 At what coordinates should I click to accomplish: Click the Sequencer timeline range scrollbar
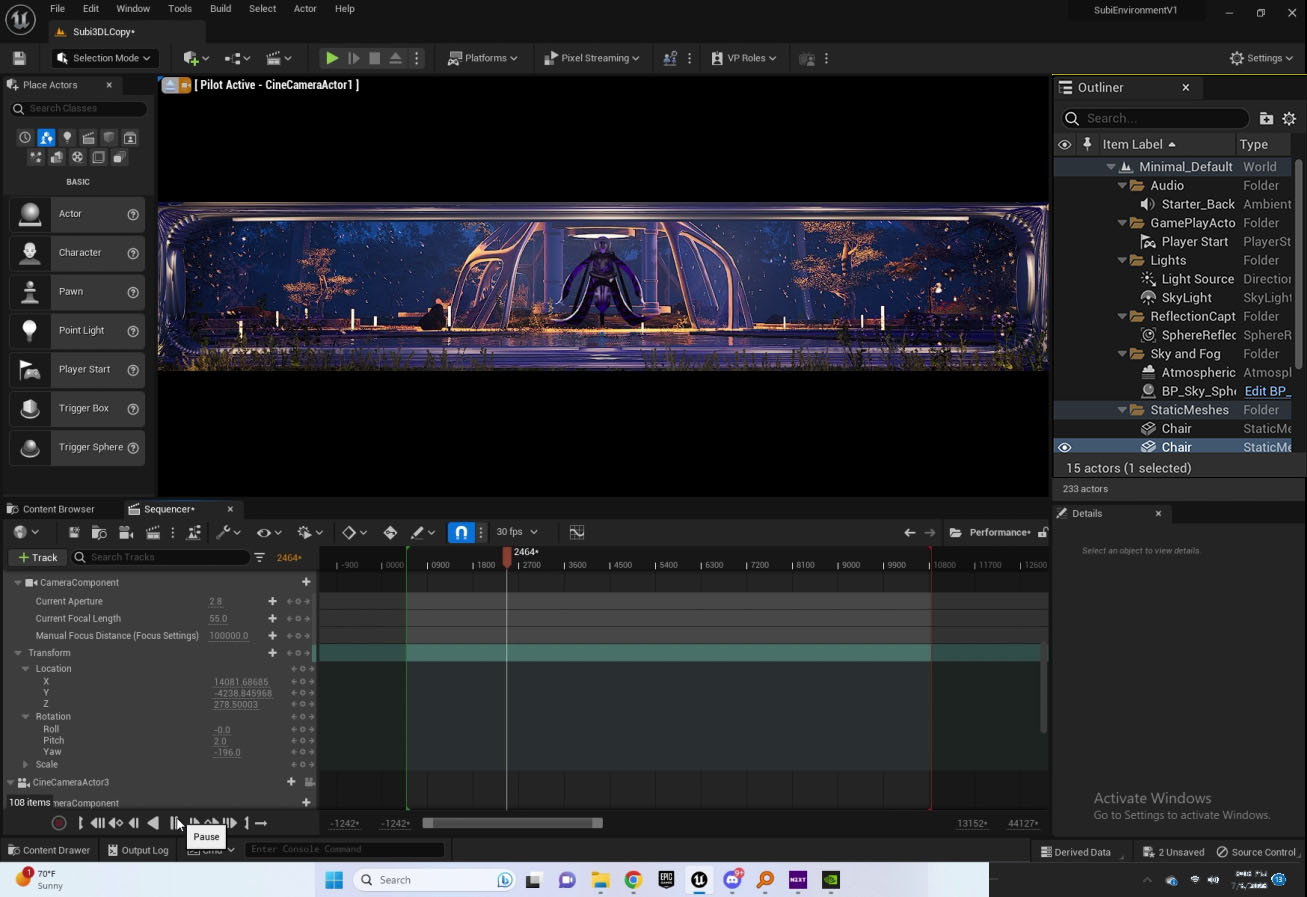click(512, 823)
